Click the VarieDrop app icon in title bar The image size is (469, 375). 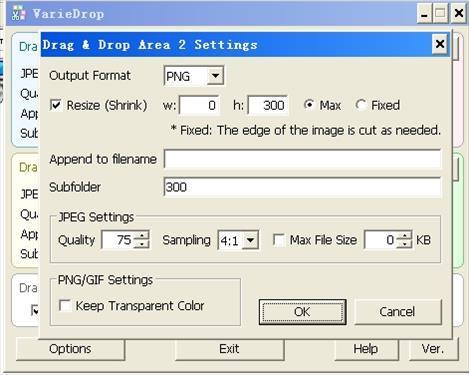18,13
